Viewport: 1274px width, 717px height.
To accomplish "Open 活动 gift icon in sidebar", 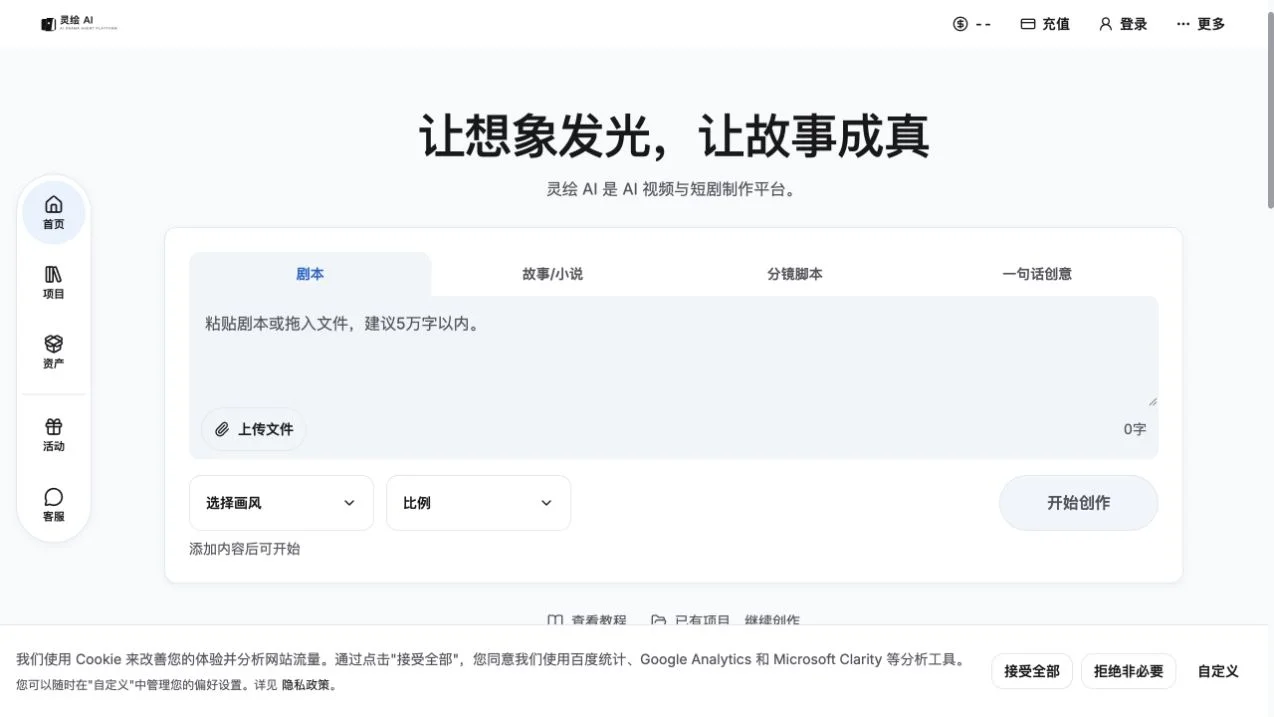I will [x=54, y=435].
